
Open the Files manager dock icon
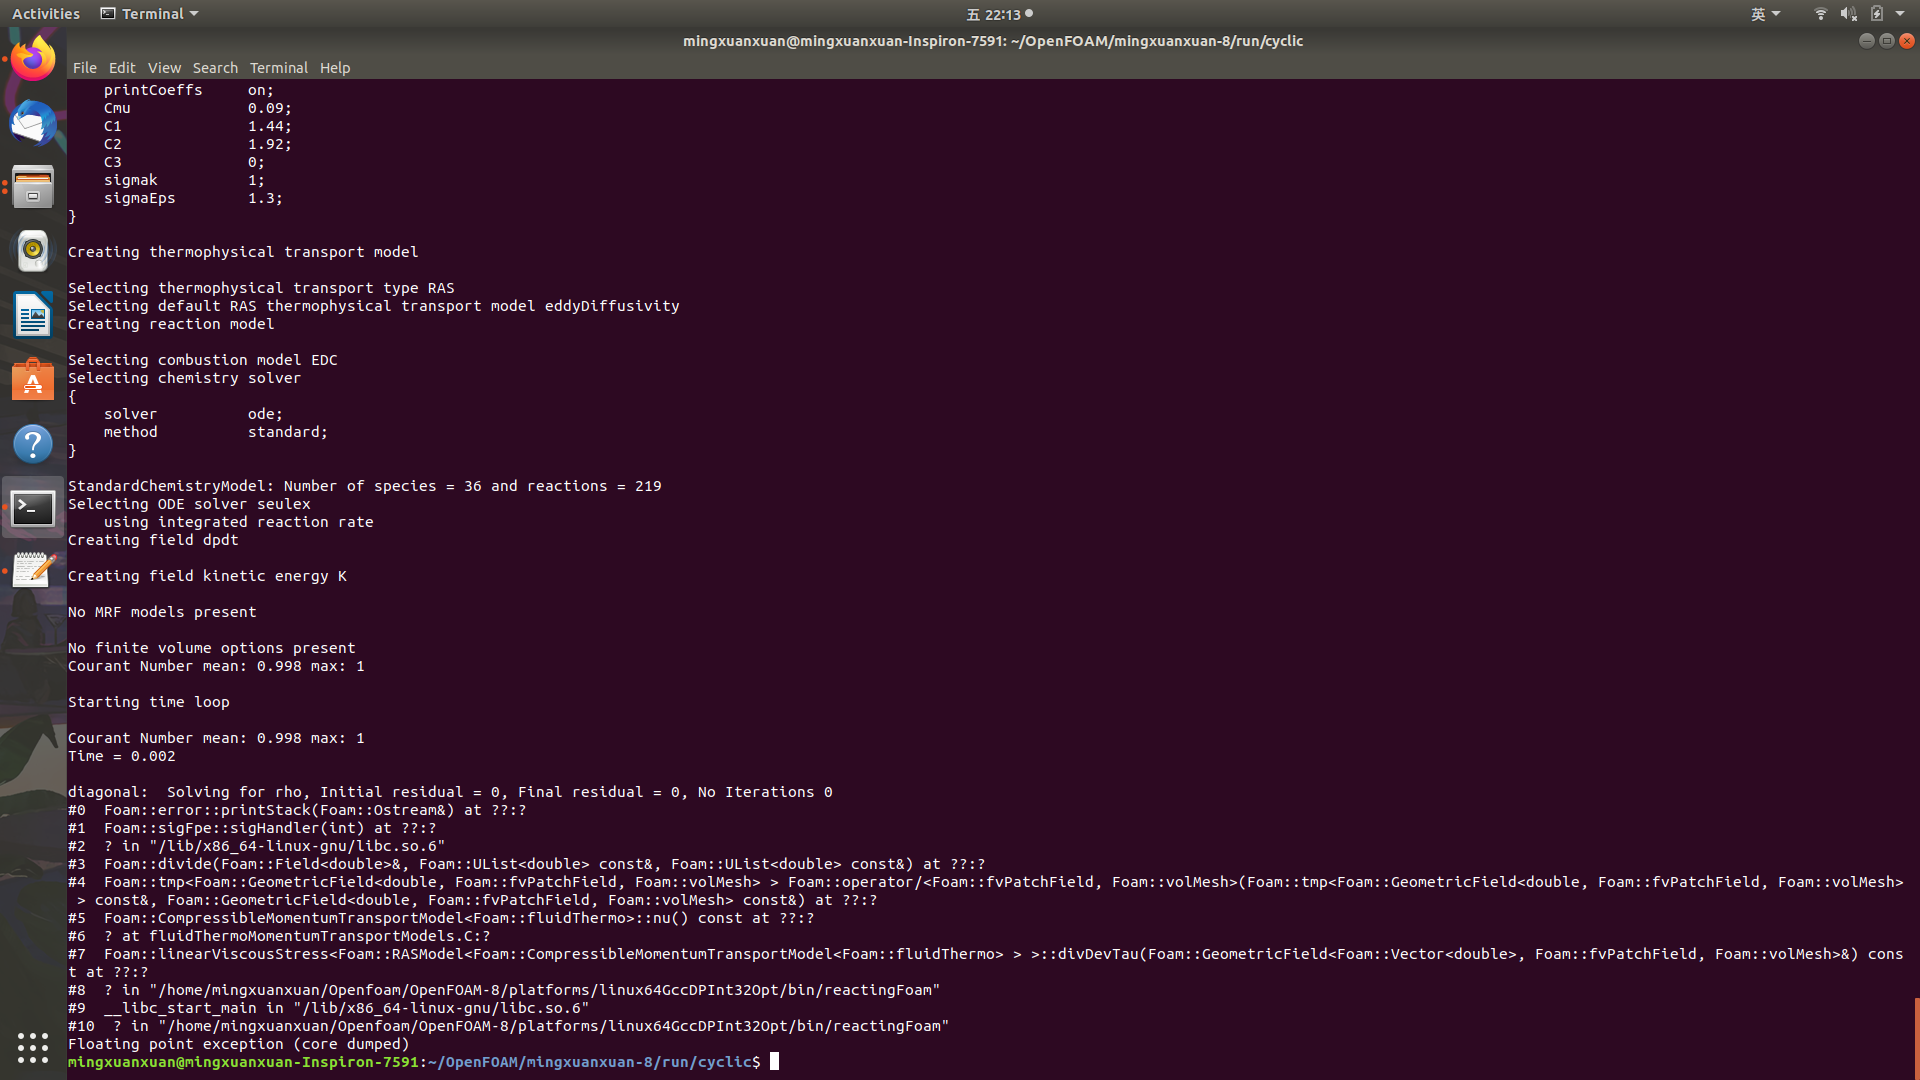click(x=33, y=187)
